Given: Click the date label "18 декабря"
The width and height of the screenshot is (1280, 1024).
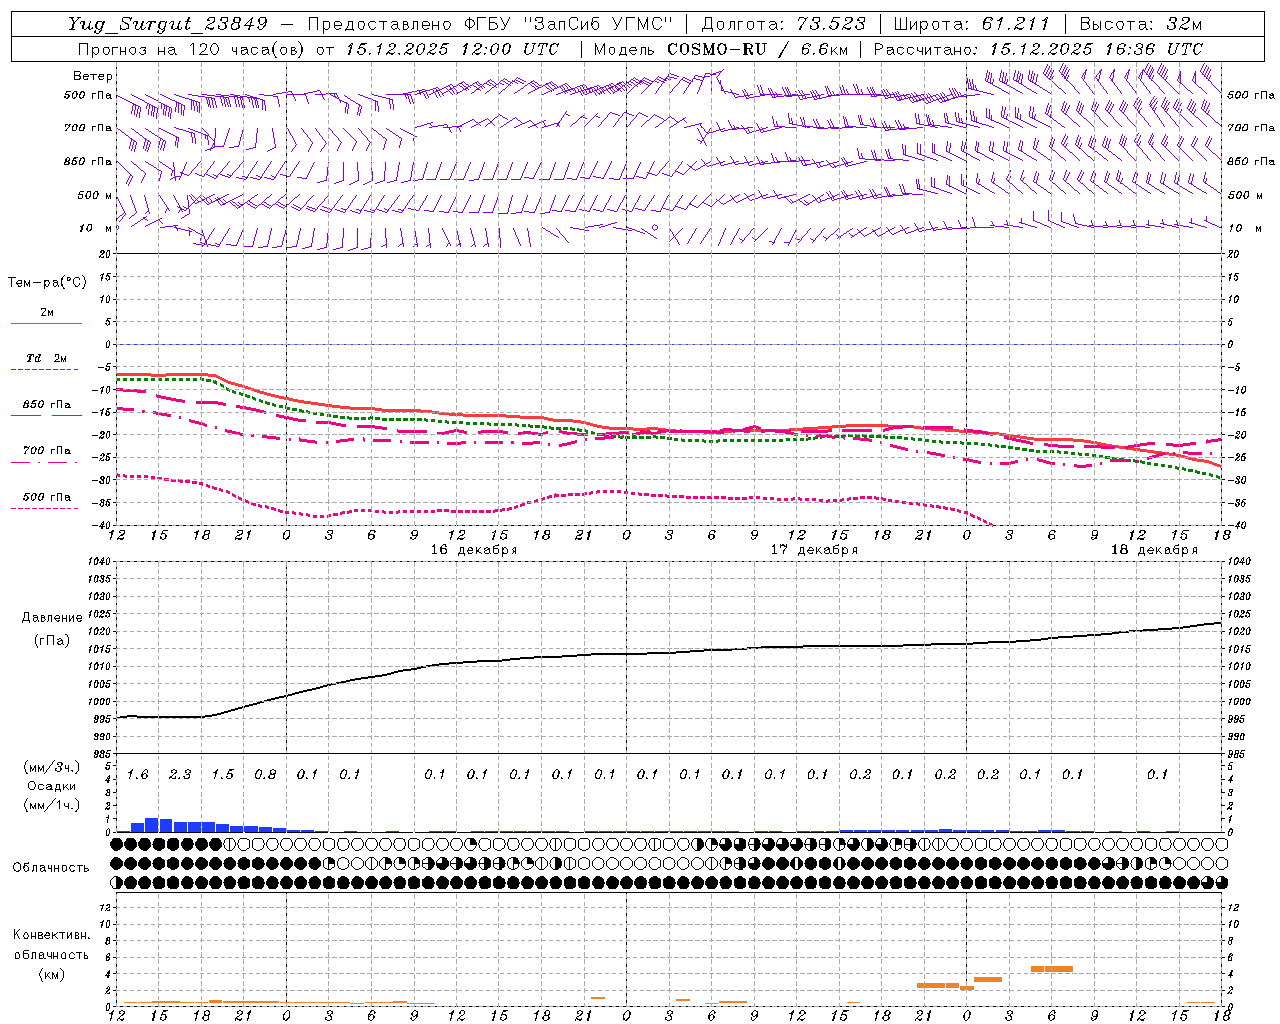Looking at the screenshot, I should (x=1154, y=550).
